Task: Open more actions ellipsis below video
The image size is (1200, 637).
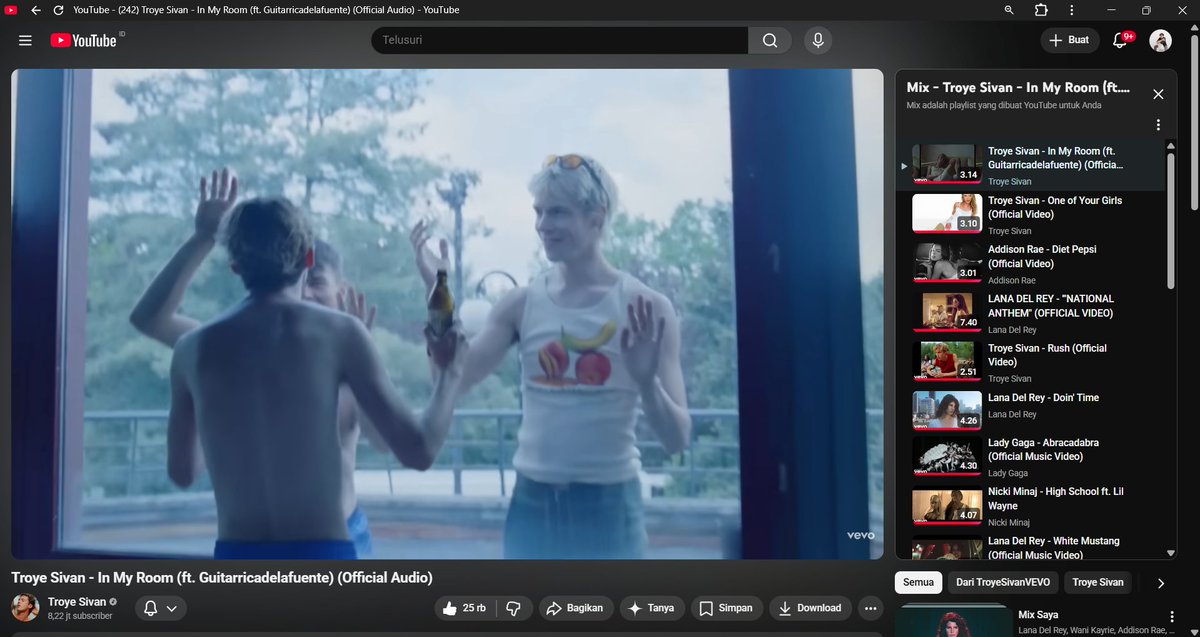Action: tap(871, 608)
